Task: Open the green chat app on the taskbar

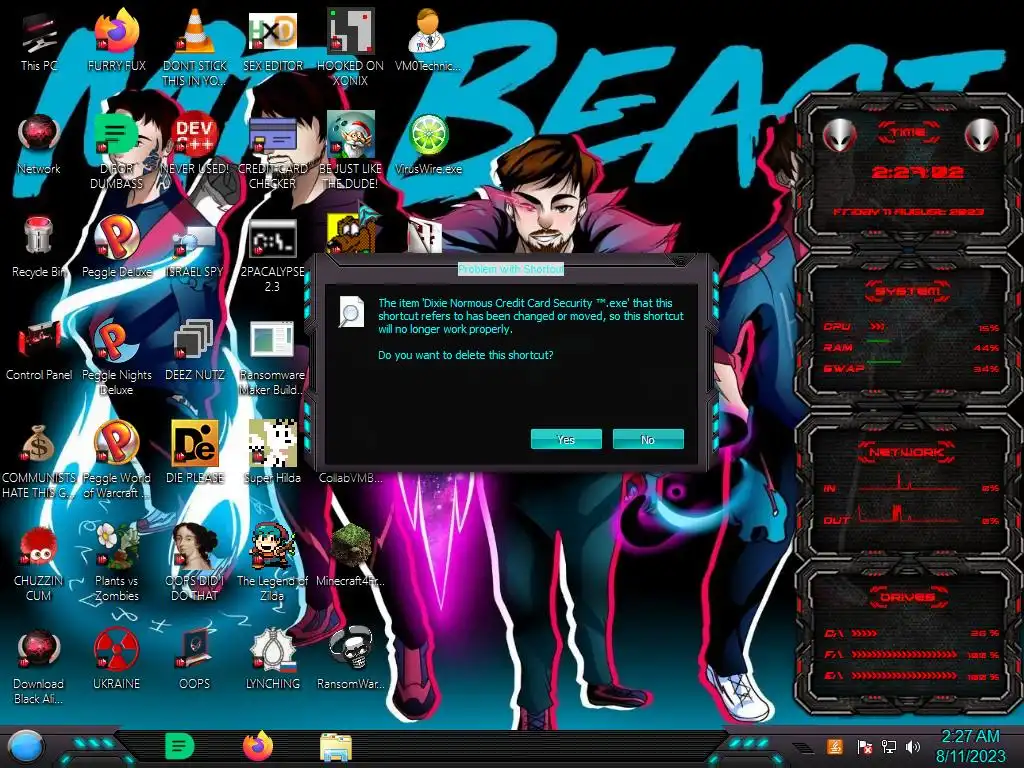Action: 180,746
